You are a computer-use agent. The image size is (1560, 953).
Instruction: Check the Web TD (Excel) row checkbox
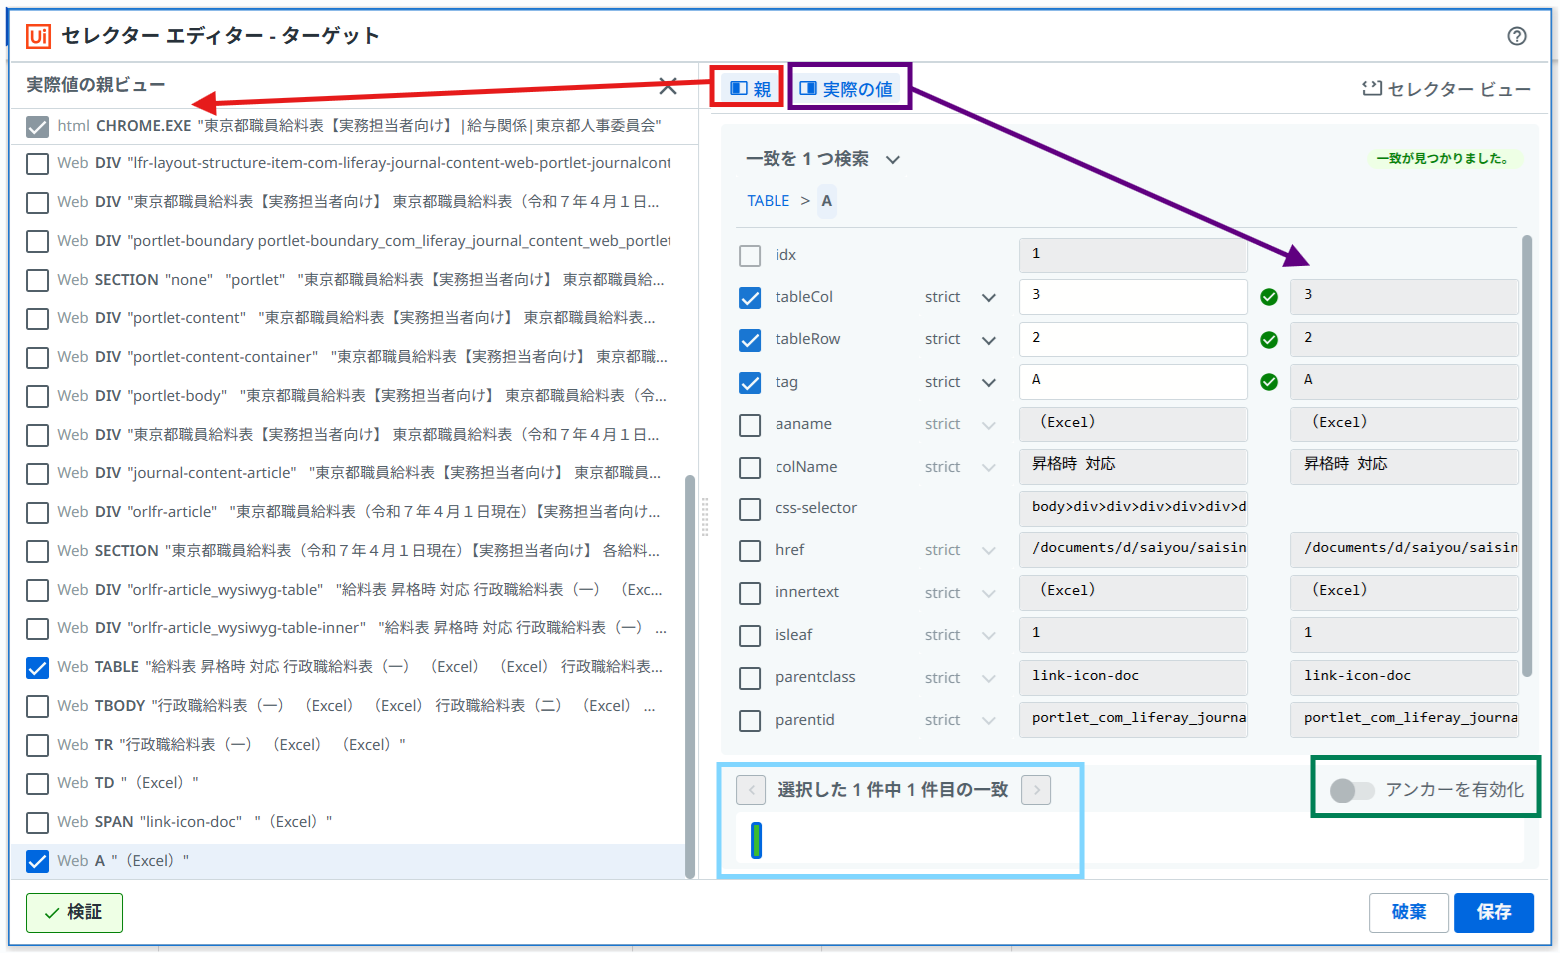(x=38, y=784)
